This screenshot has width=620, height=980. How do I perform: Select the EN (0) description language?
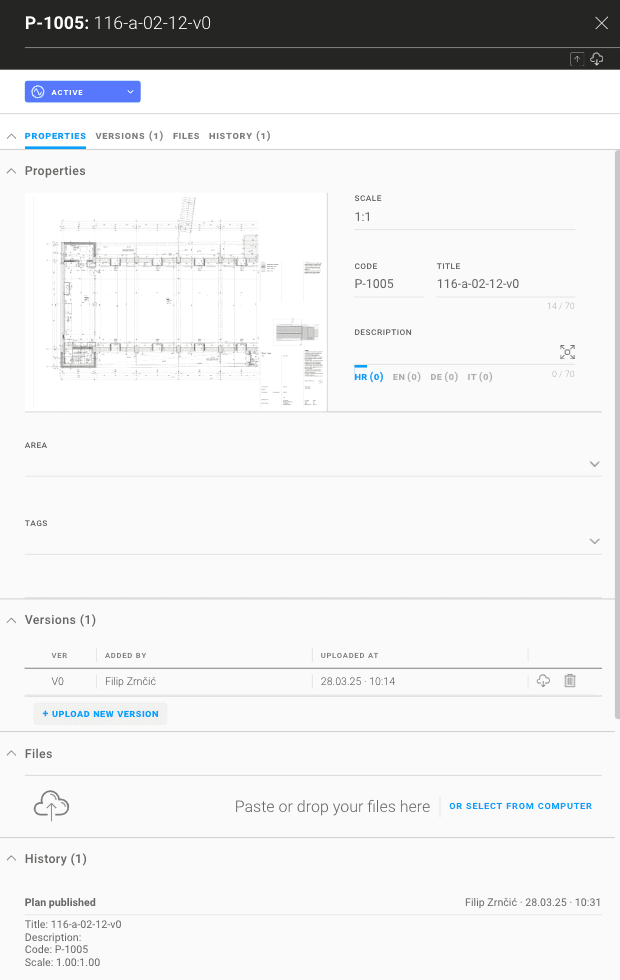point(406,377)
